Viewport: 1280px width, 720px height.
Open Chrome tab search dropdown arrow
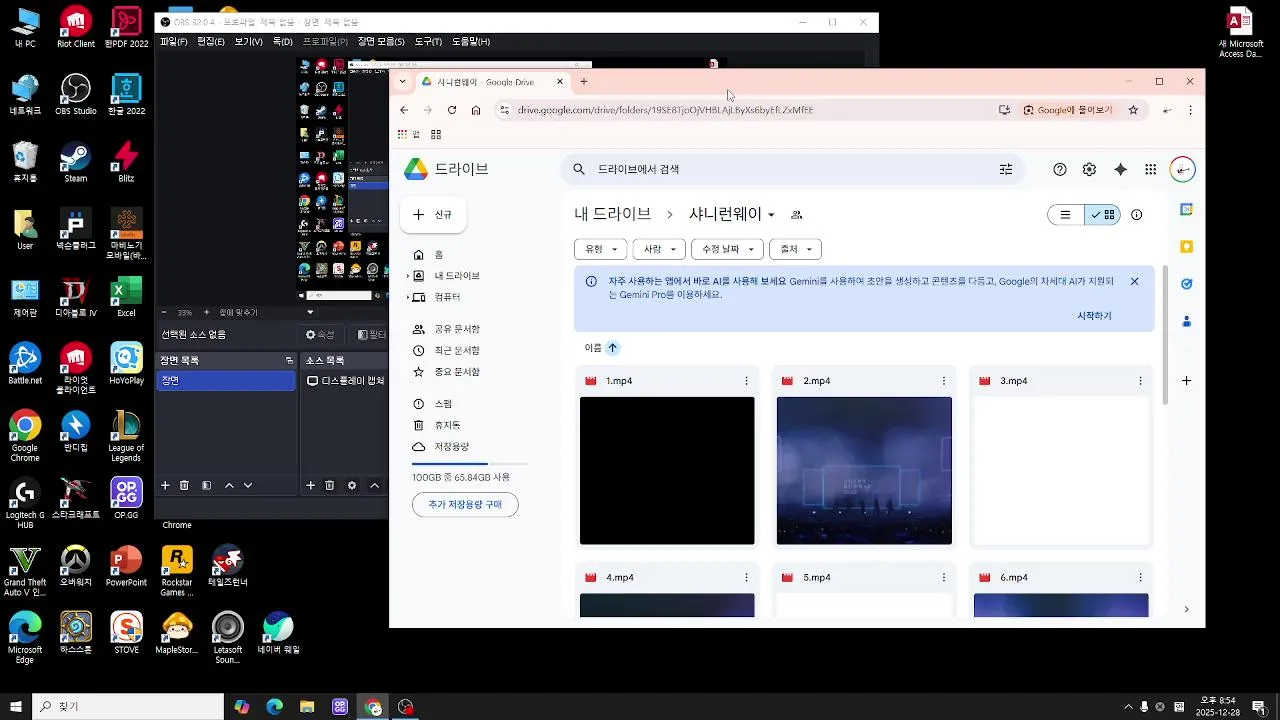point(402,82)
